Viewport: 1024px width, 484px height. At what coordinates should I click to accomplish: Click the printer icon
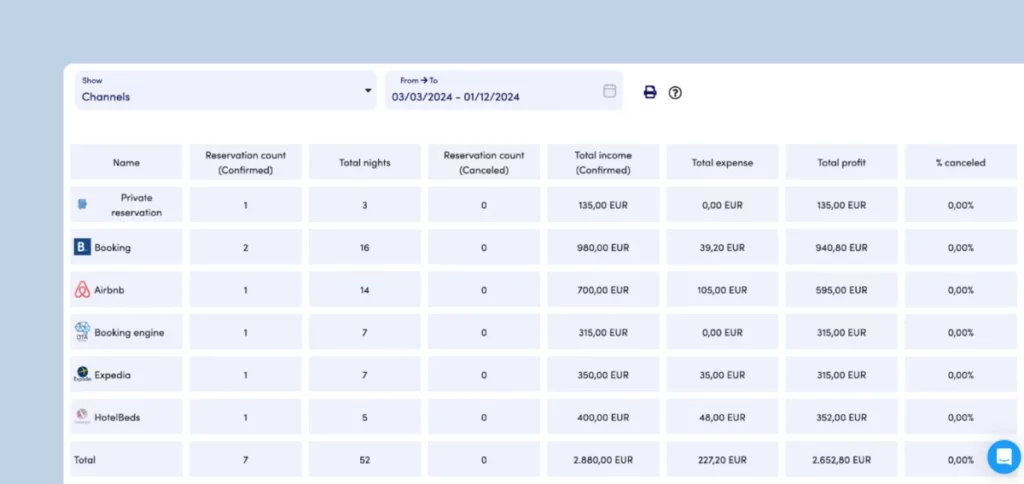coord(650,92)
